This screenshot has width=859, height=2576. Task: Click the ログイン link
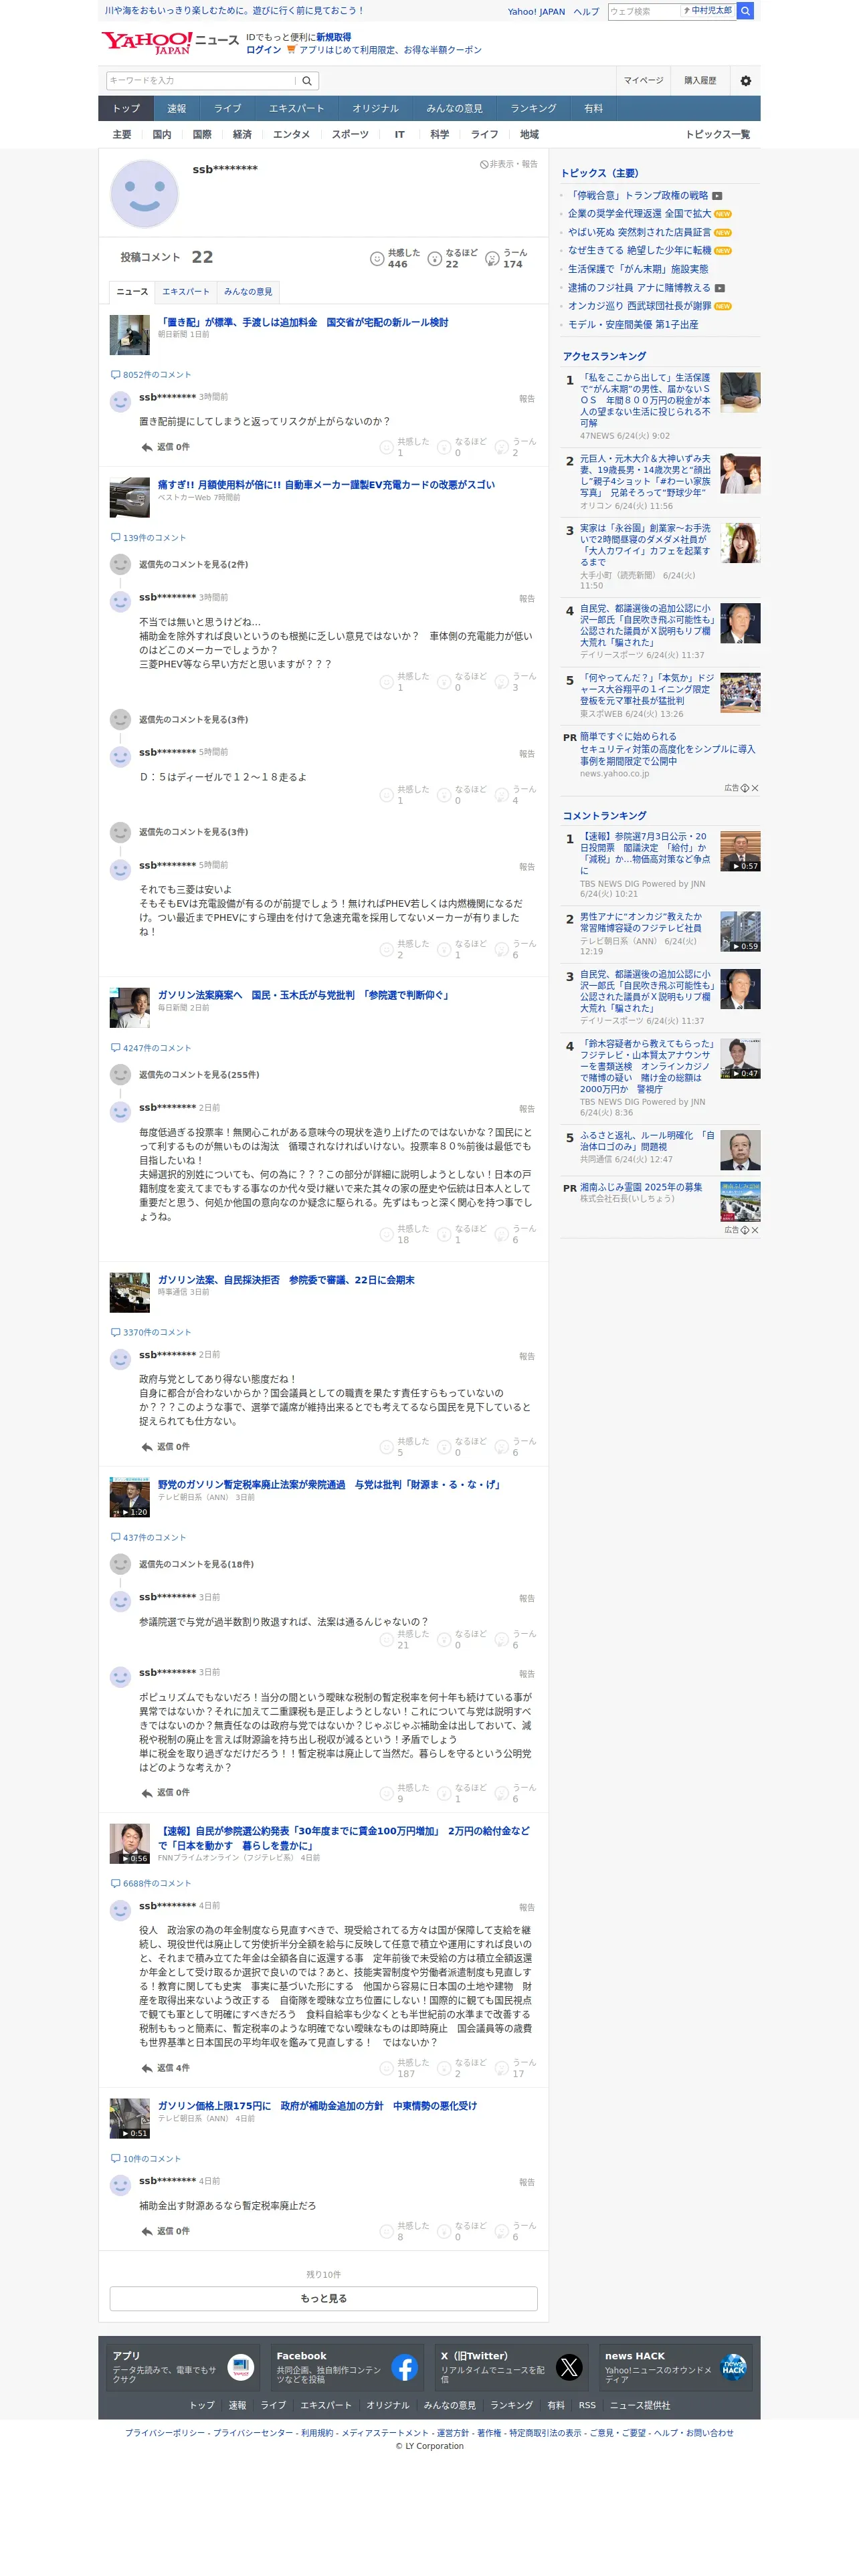point(263,49)
